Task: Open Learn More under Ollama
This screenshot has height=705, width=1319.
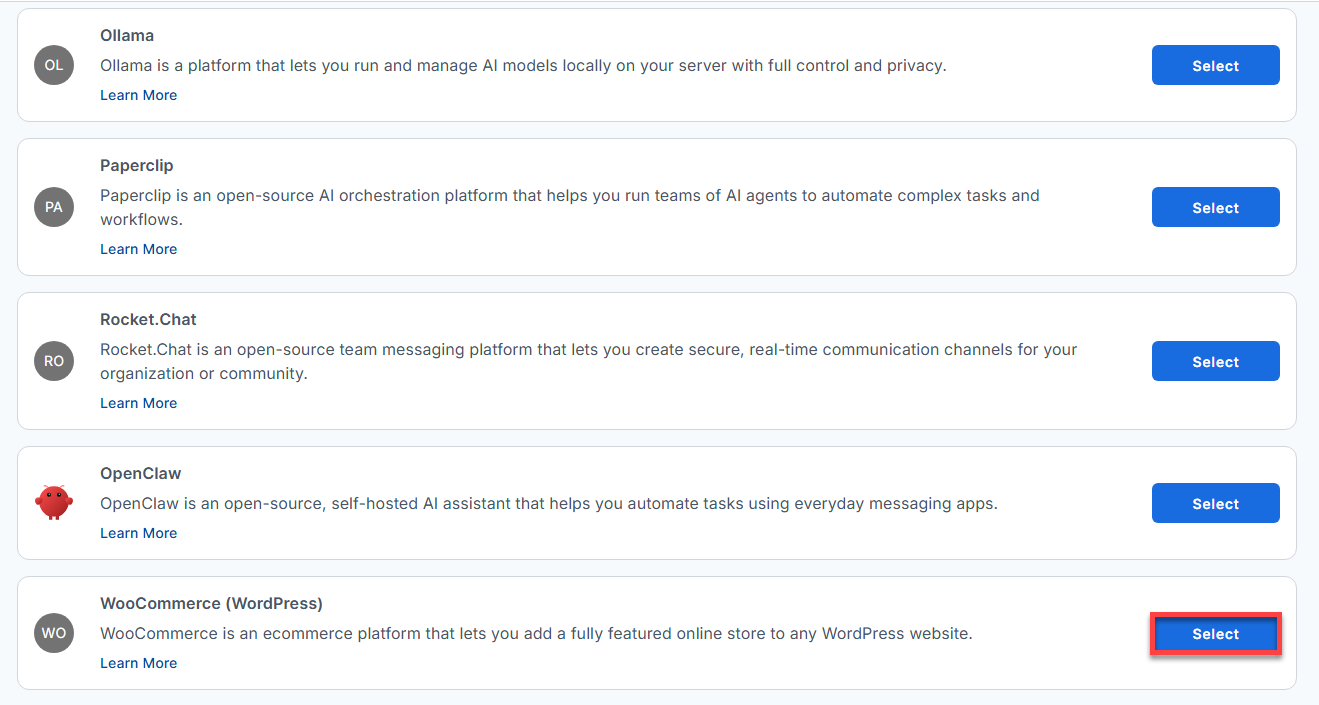Action: (x=138, y=95)
